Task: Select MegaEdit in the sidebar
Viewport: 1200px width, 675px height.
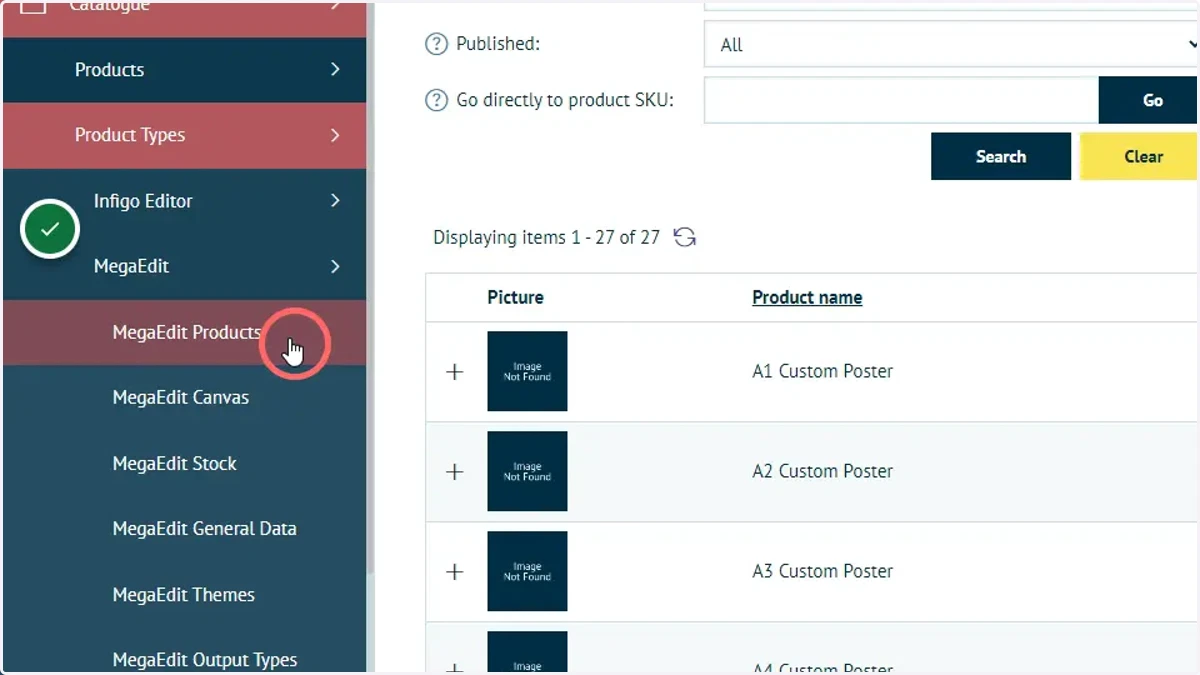Action: coord(184,266)
